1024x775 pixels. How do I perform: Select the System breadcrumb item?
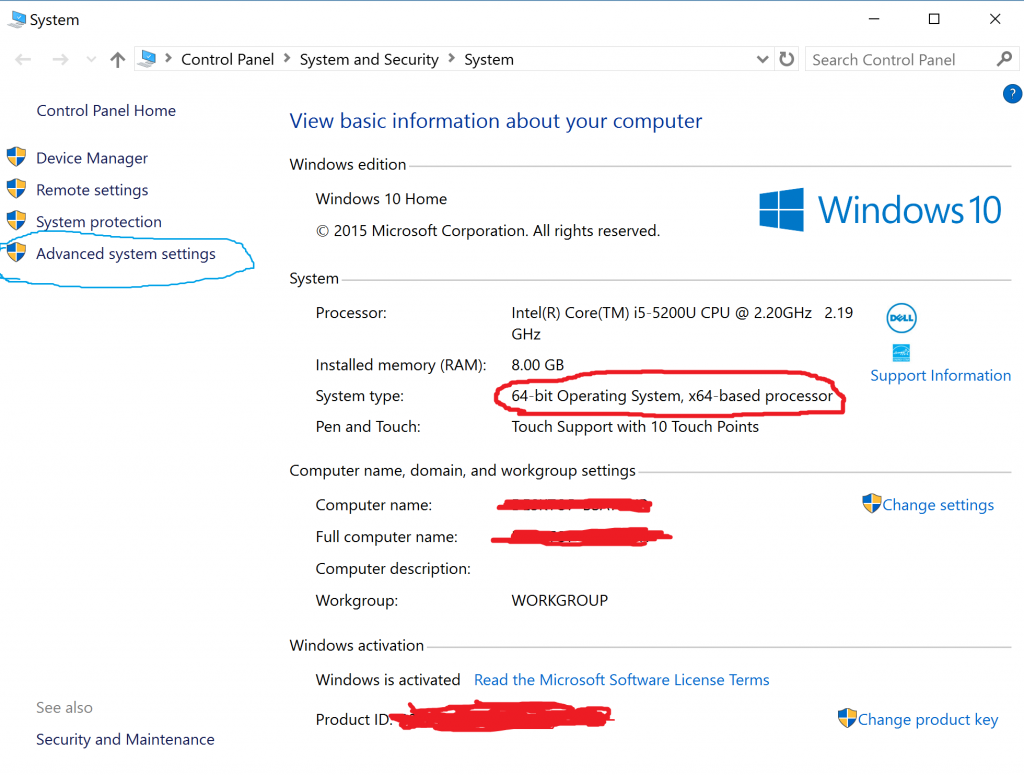(489, 59)
